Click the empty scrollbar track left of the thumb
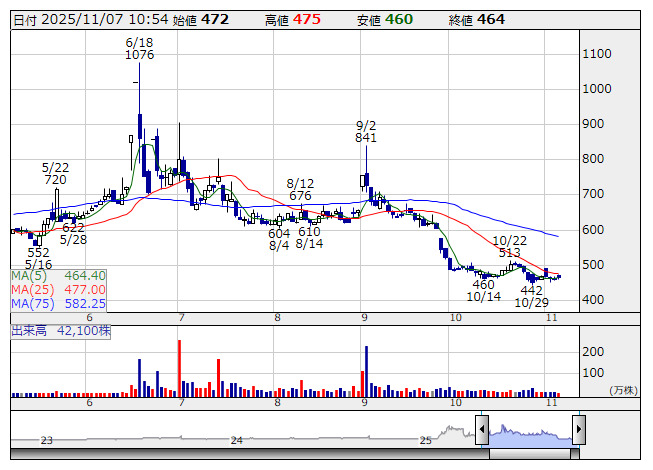653x470 pixels. tap(250, 454)
